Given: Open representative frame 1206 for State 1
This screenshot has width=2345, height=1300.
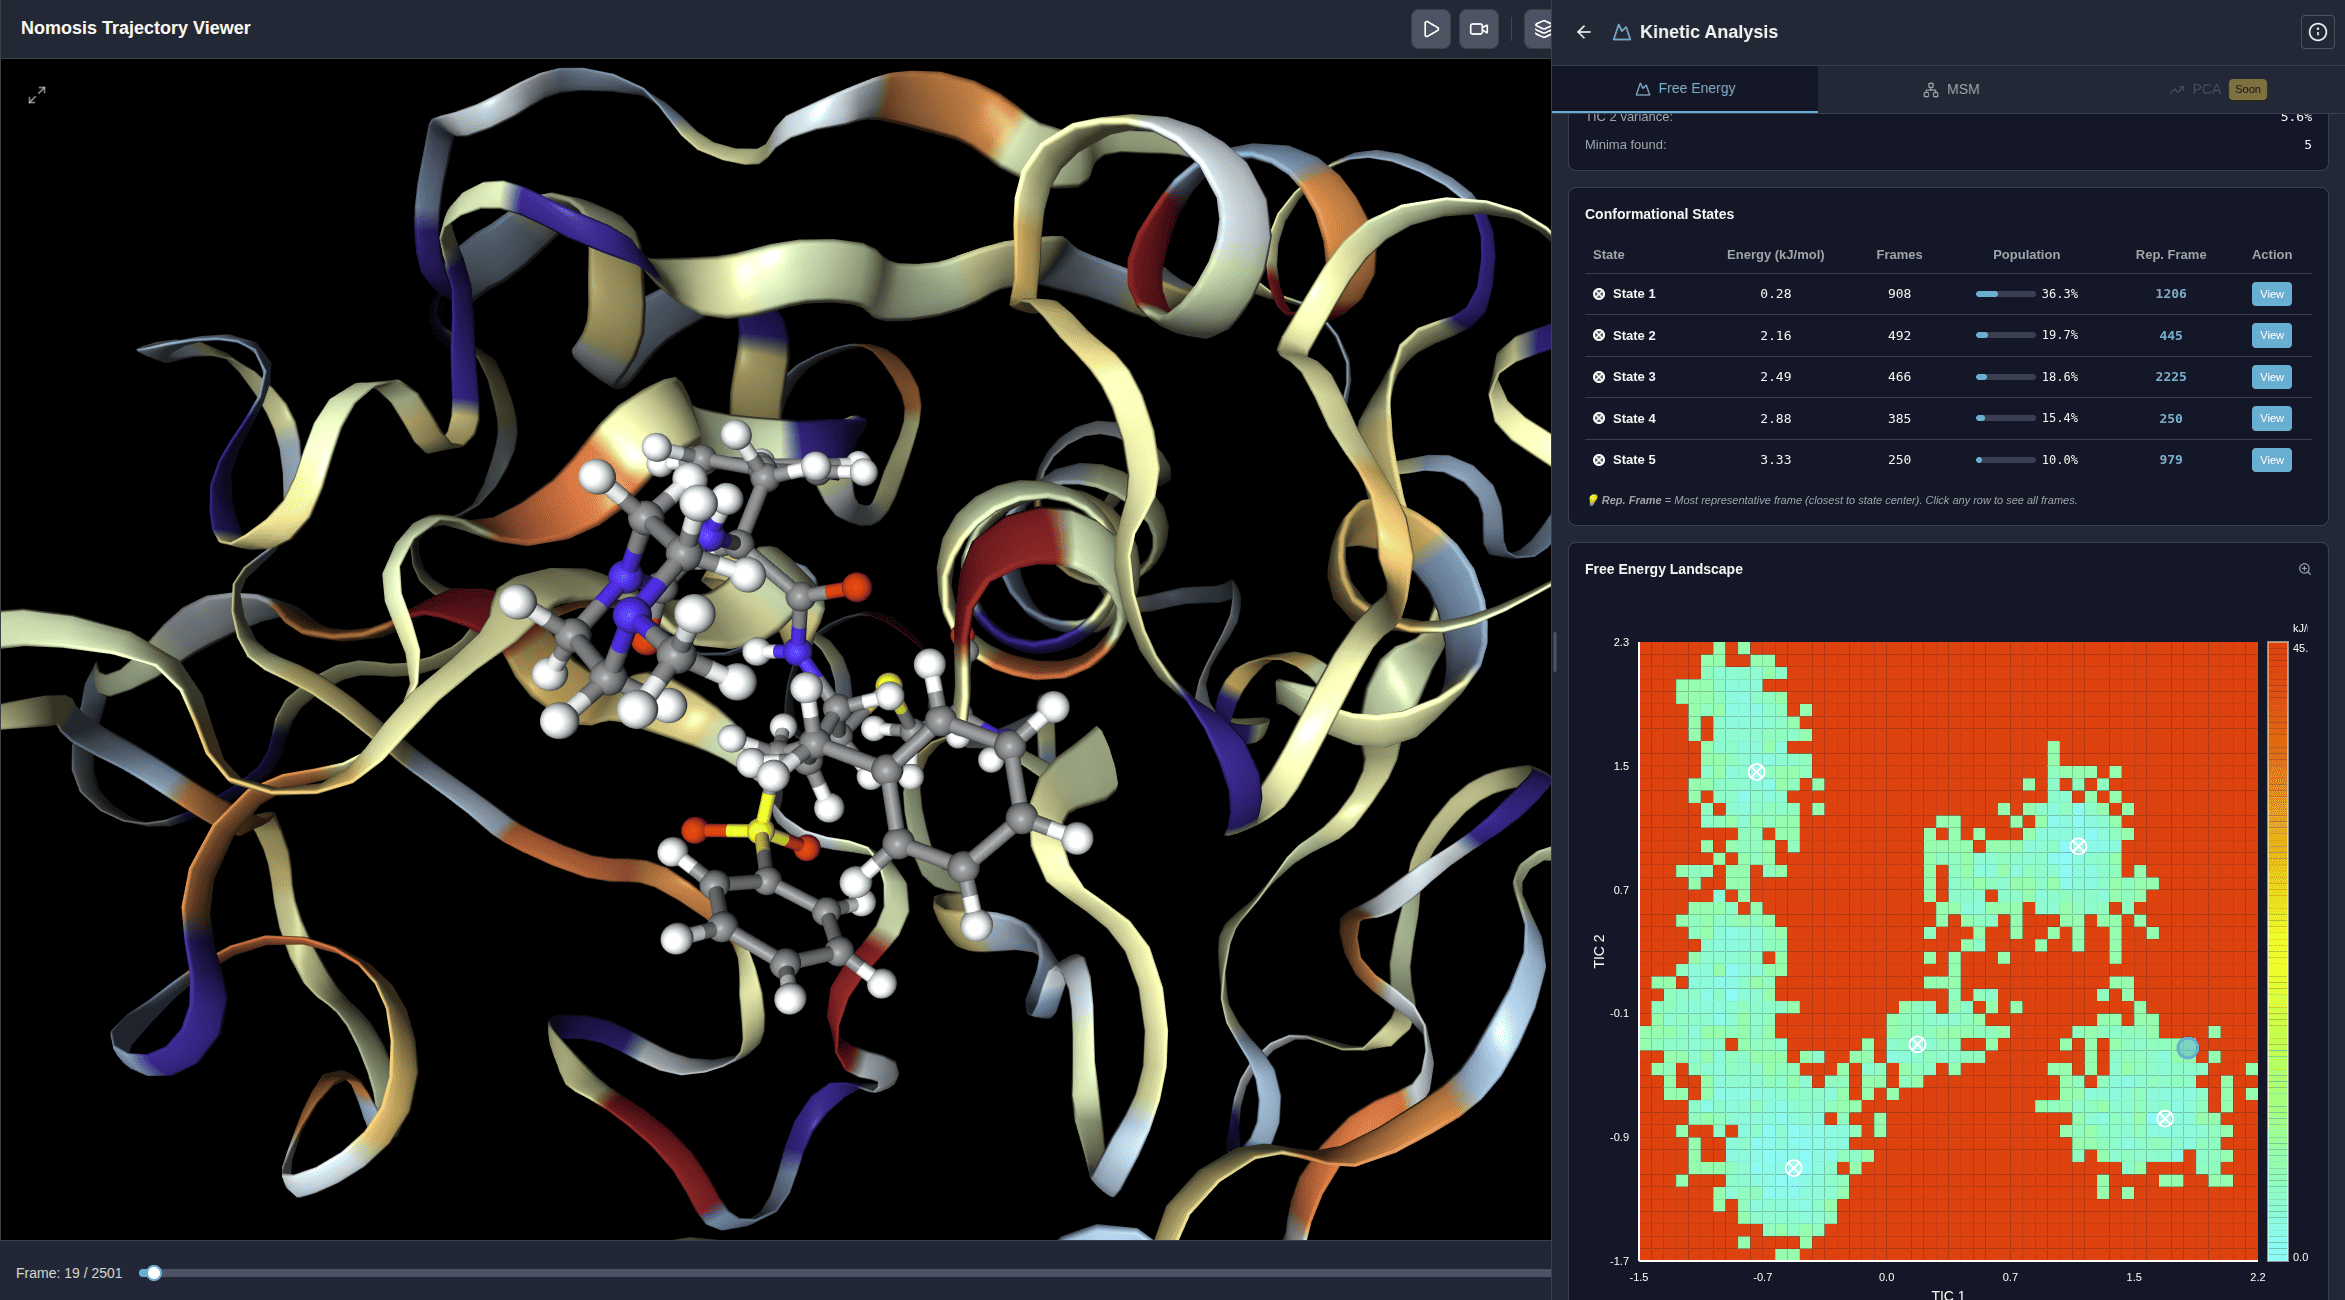Looking at the screenshot, I should click(x=2170, y=293).
